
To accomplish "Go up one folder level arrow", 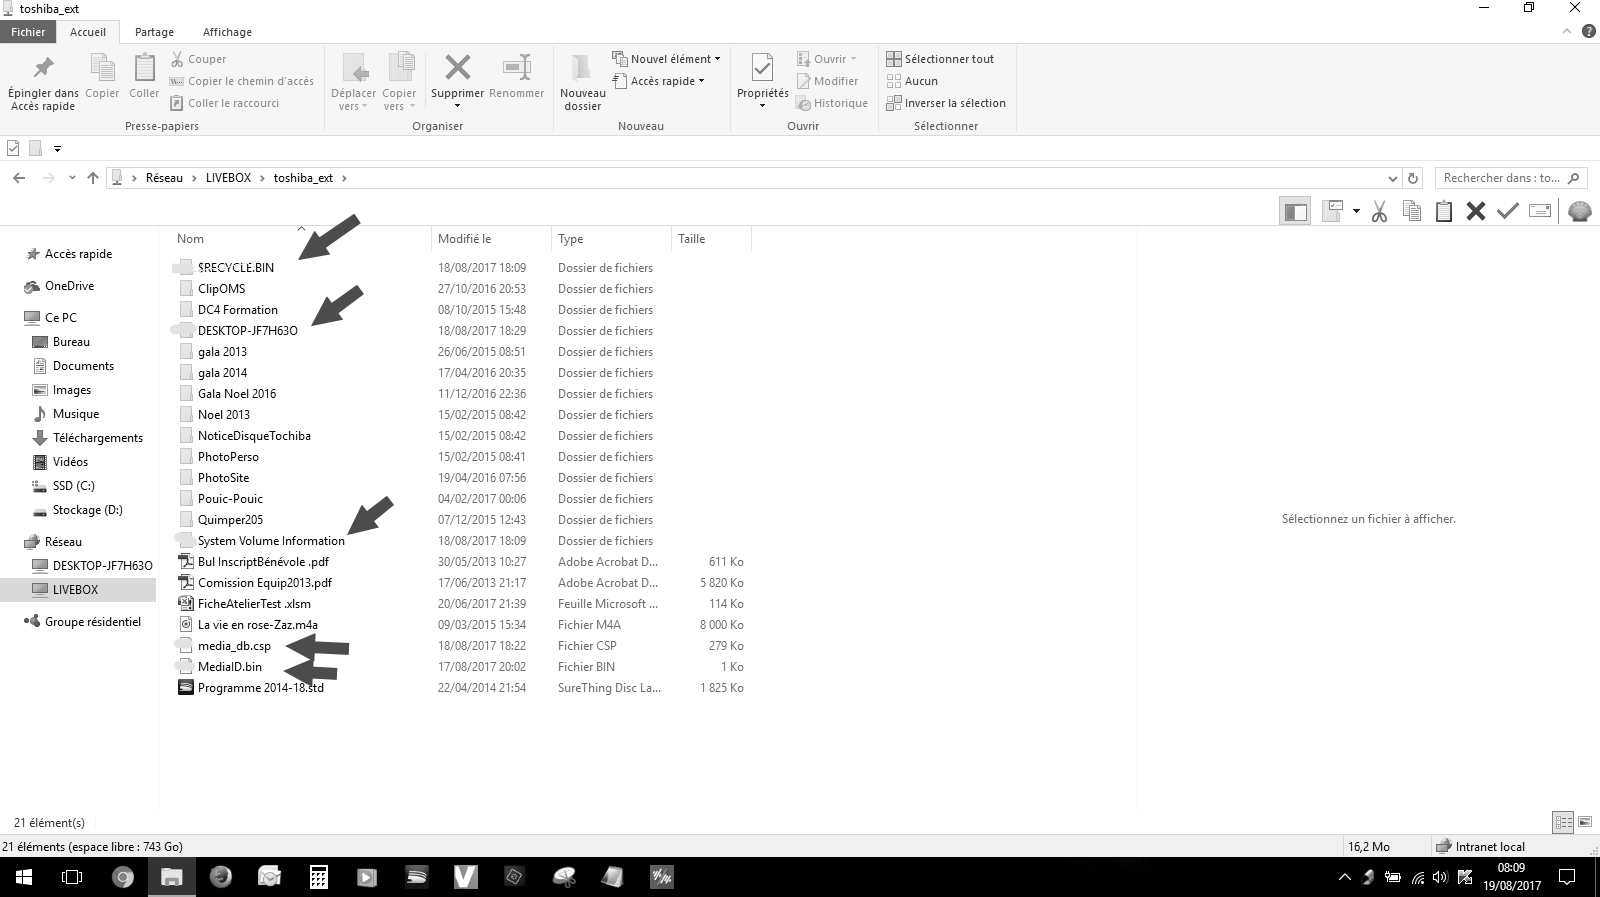I will pyautogui.click(x=93, y=178).
